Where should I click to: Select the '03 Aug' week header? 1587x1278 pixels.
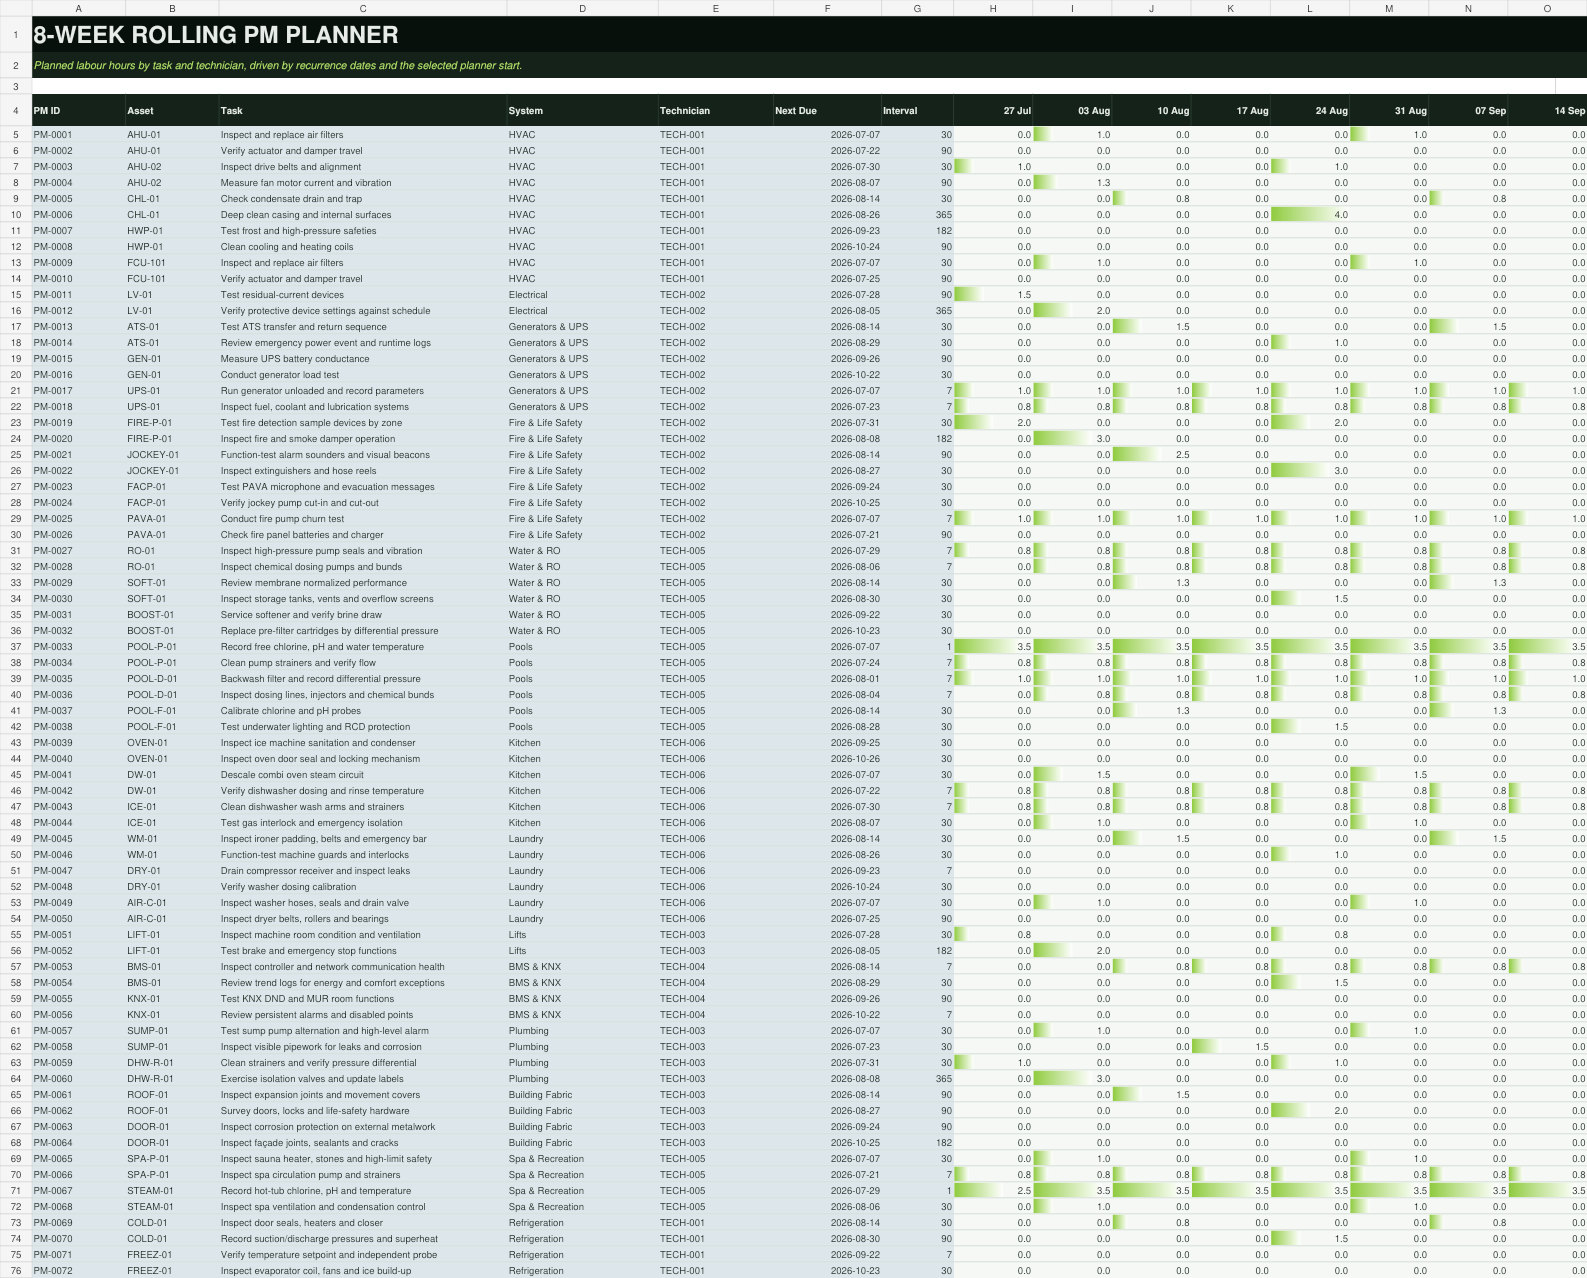click(x=1072, y=111)
